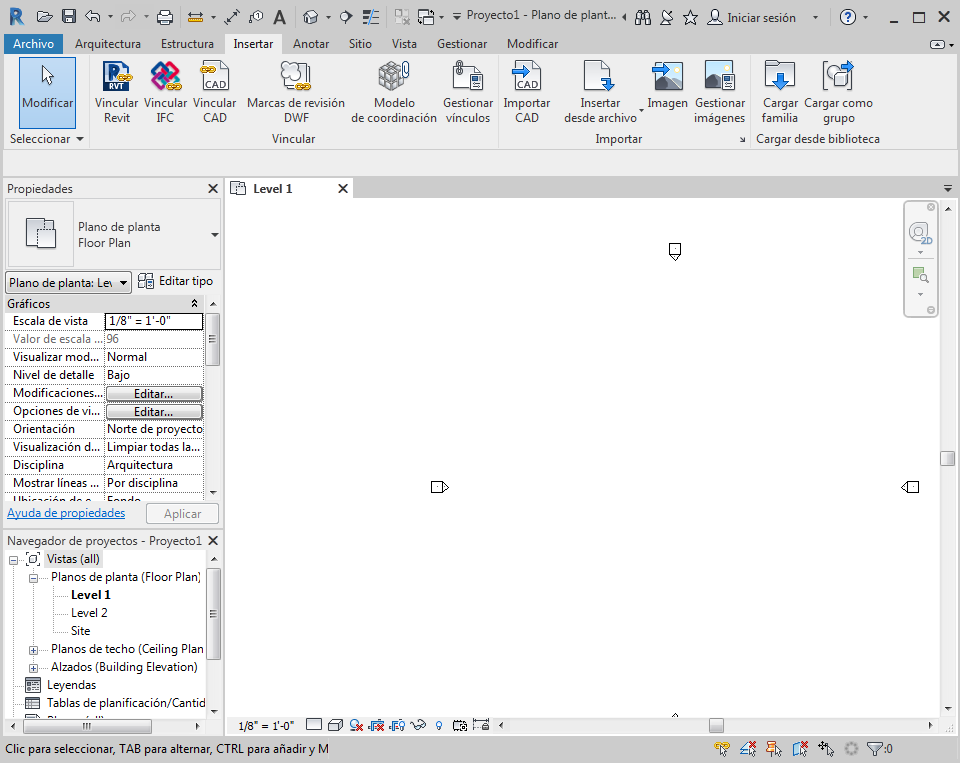Collapse the Gráficos properties section

coord(194,304)
